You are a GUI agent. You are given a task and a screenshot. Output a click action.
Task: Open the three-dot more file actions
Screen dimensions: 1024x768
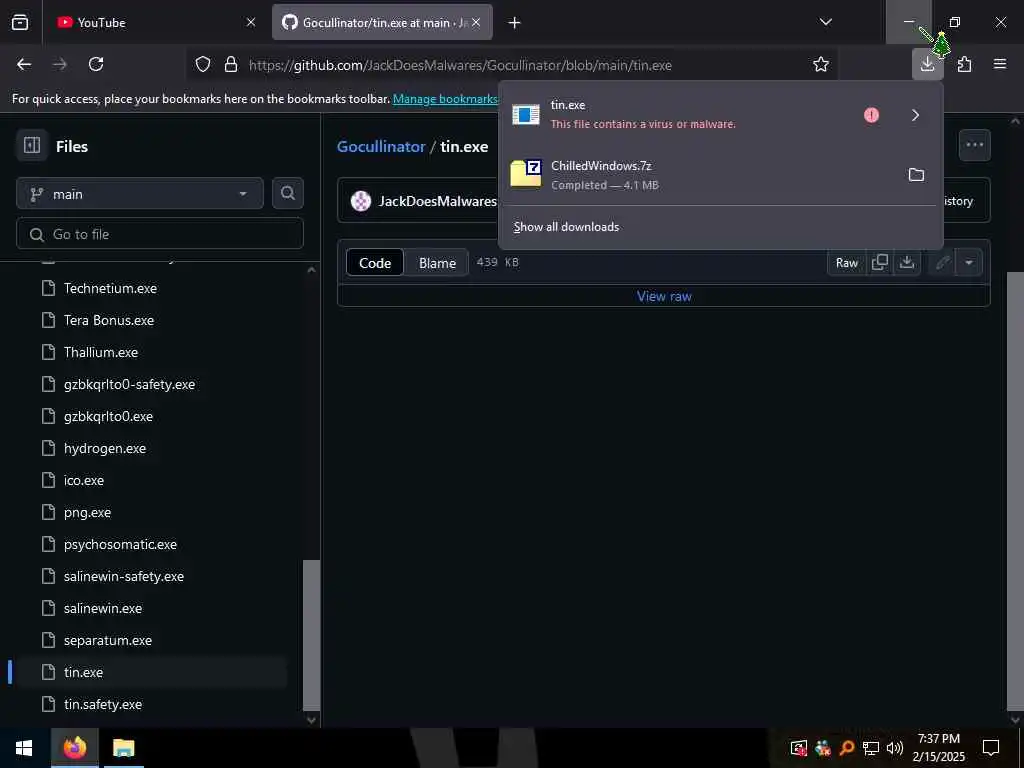974,145
